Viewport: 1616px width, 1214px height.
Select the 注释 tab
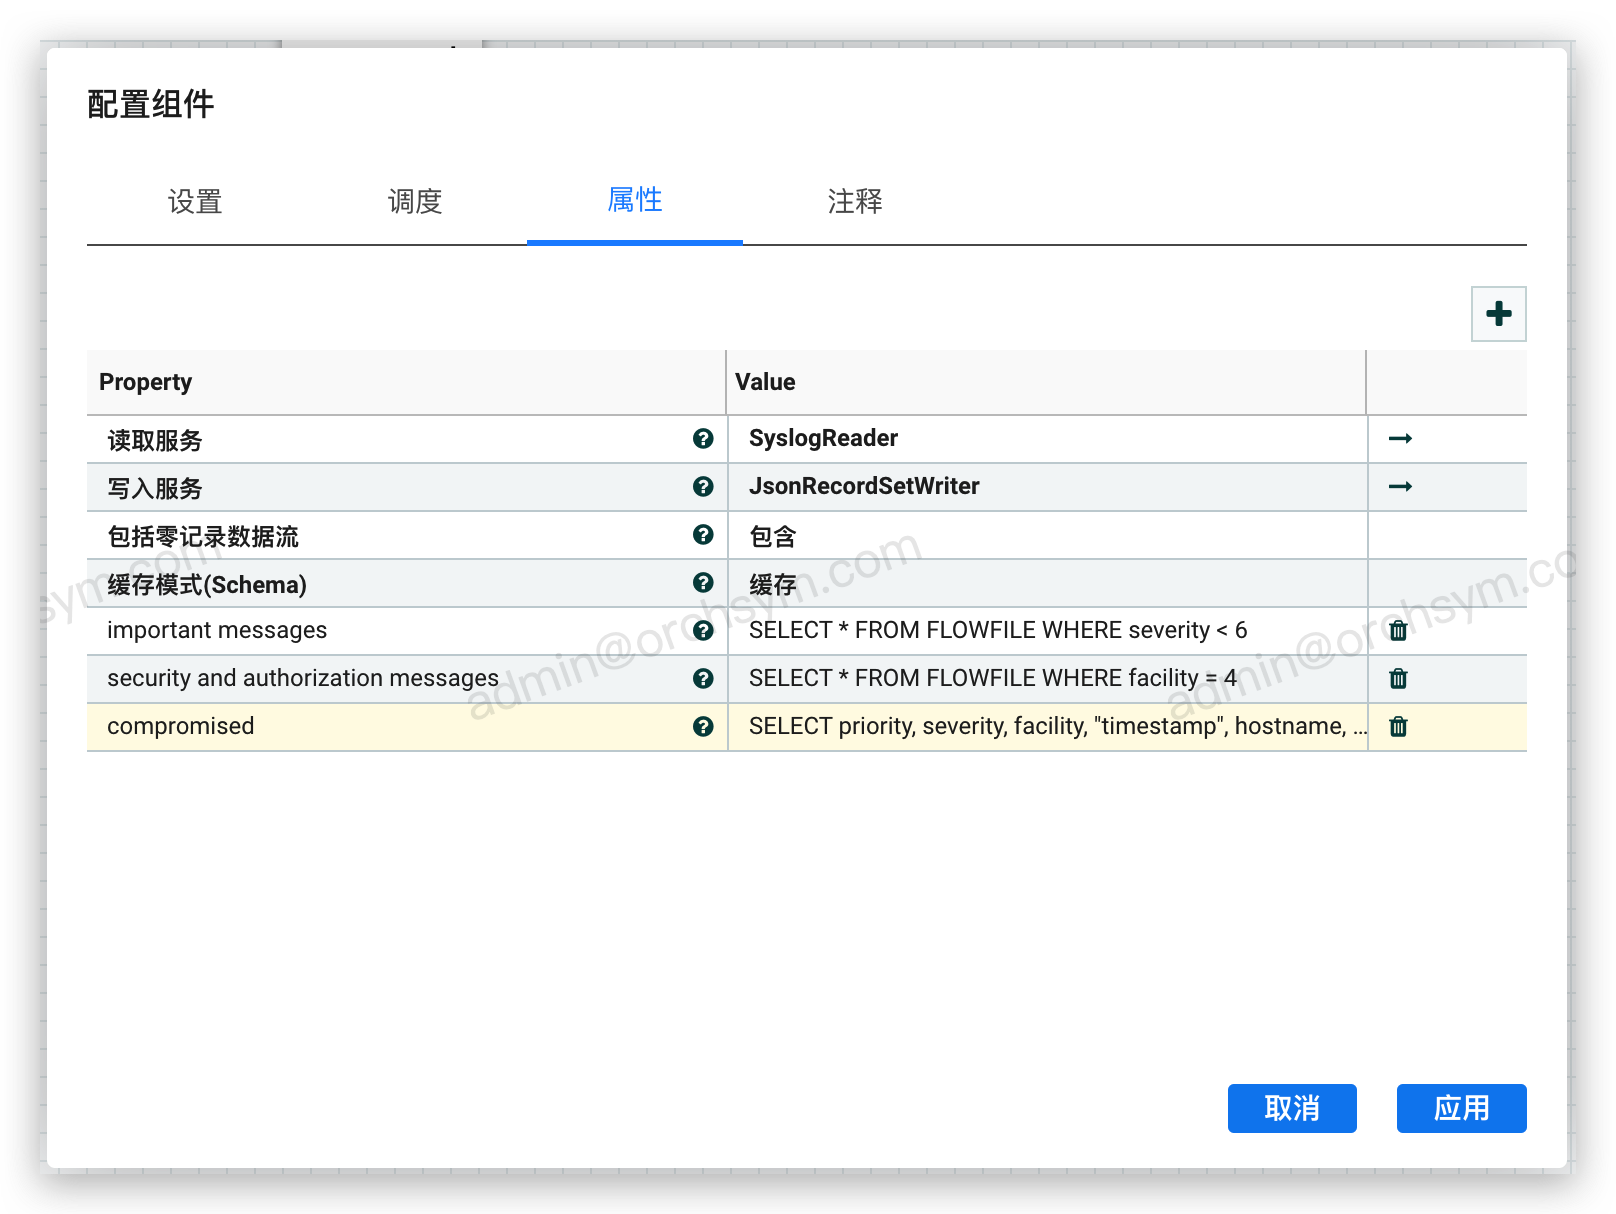pos(855,202)
